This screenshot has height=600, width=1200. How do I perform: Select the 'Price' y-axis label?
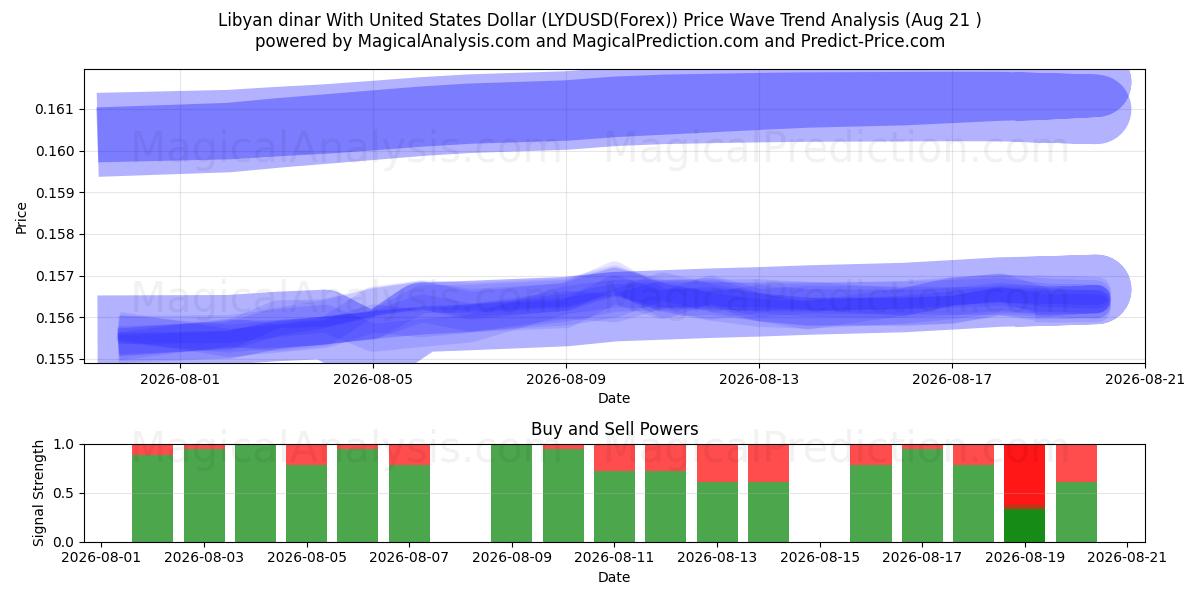(x=22, y=218)
